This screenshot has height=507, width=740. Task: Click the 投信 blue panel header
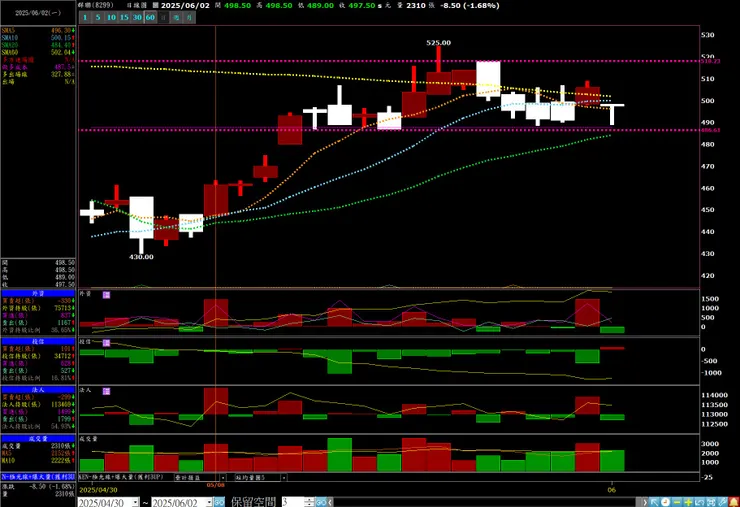tap(38, 341)
